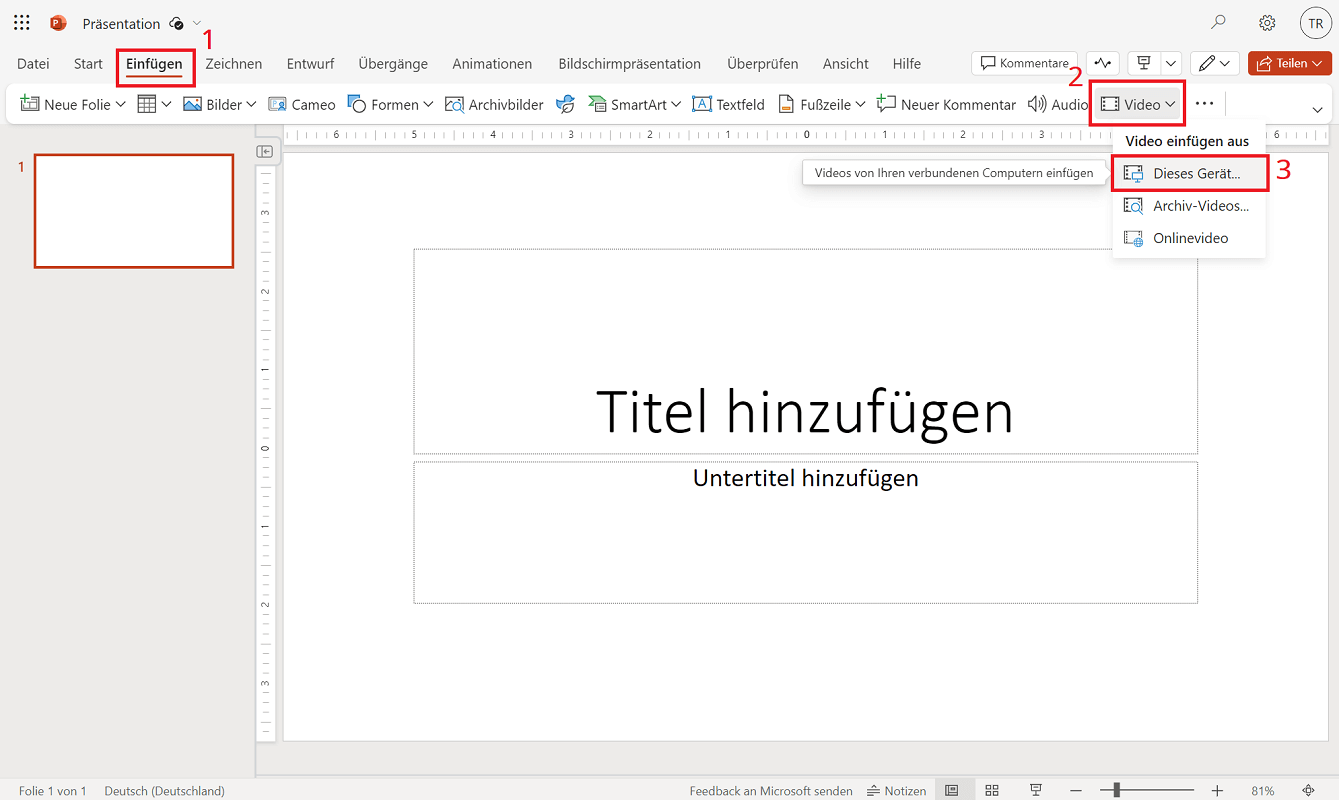Open the settings gear
The height and width of the screenshot is (800, 1339).
point(1267,23)
